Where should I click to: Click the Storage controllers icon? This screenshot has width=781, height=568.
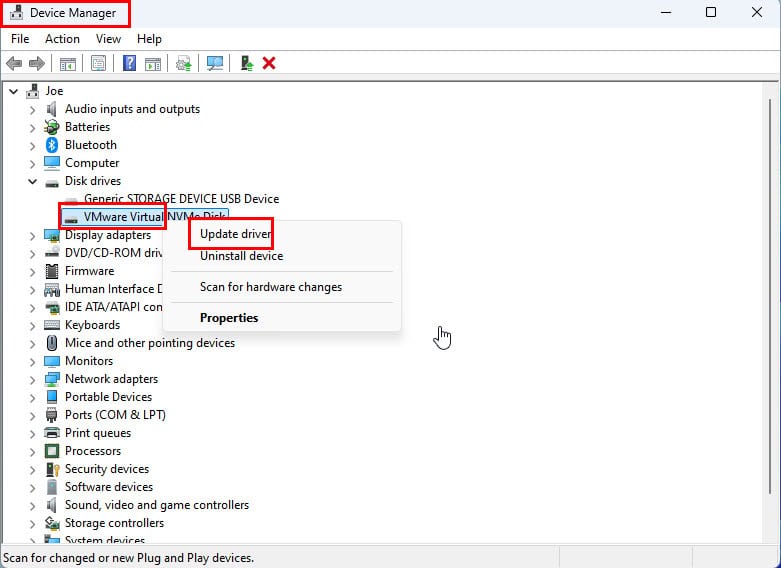pyautogui.click(x=52, y=523)
